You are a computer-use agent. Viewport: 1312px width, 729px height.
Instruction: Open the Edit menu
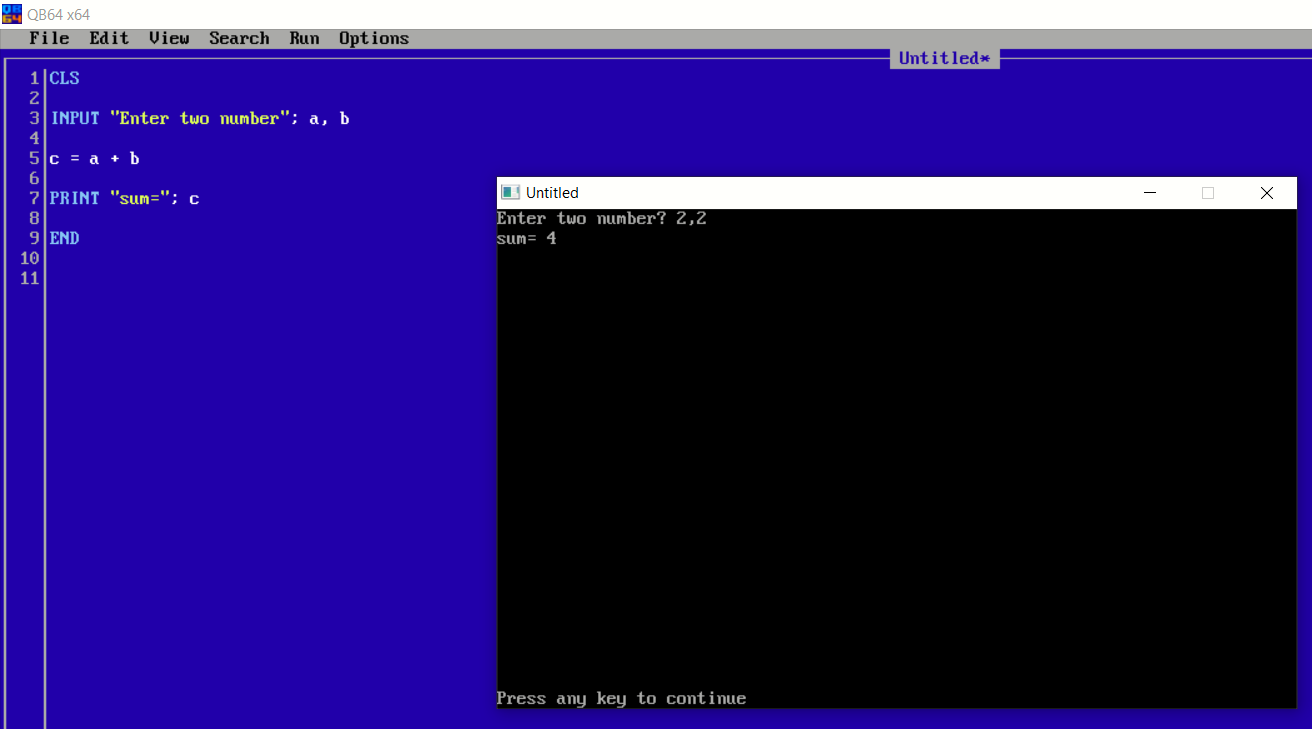click(x=109, y=38)
